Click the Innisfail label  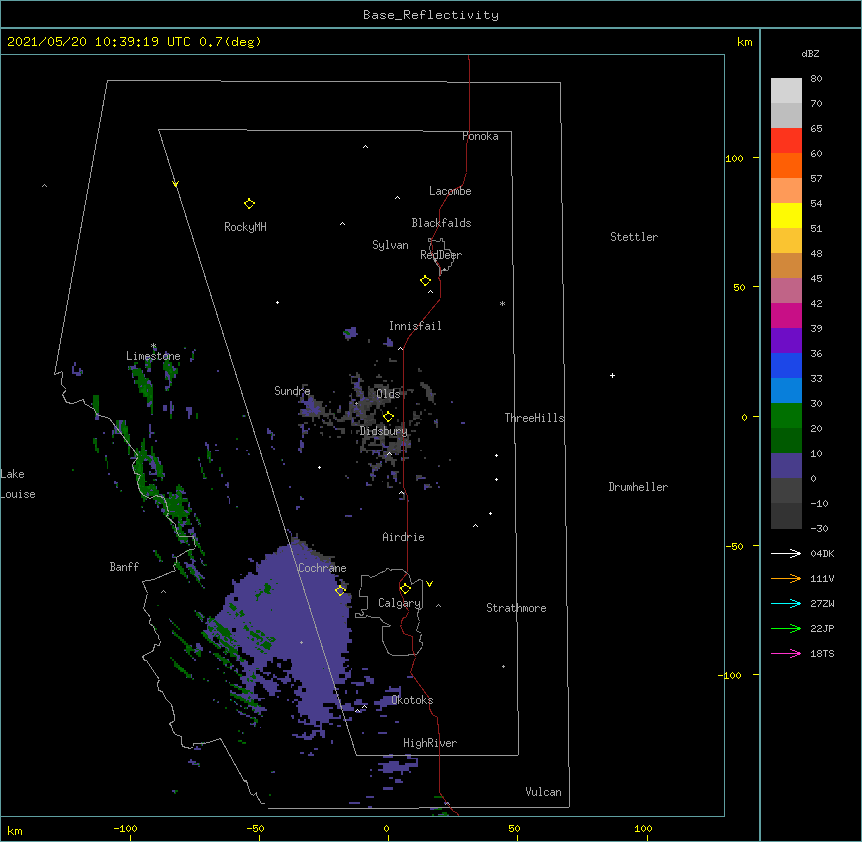pos(415,326)
